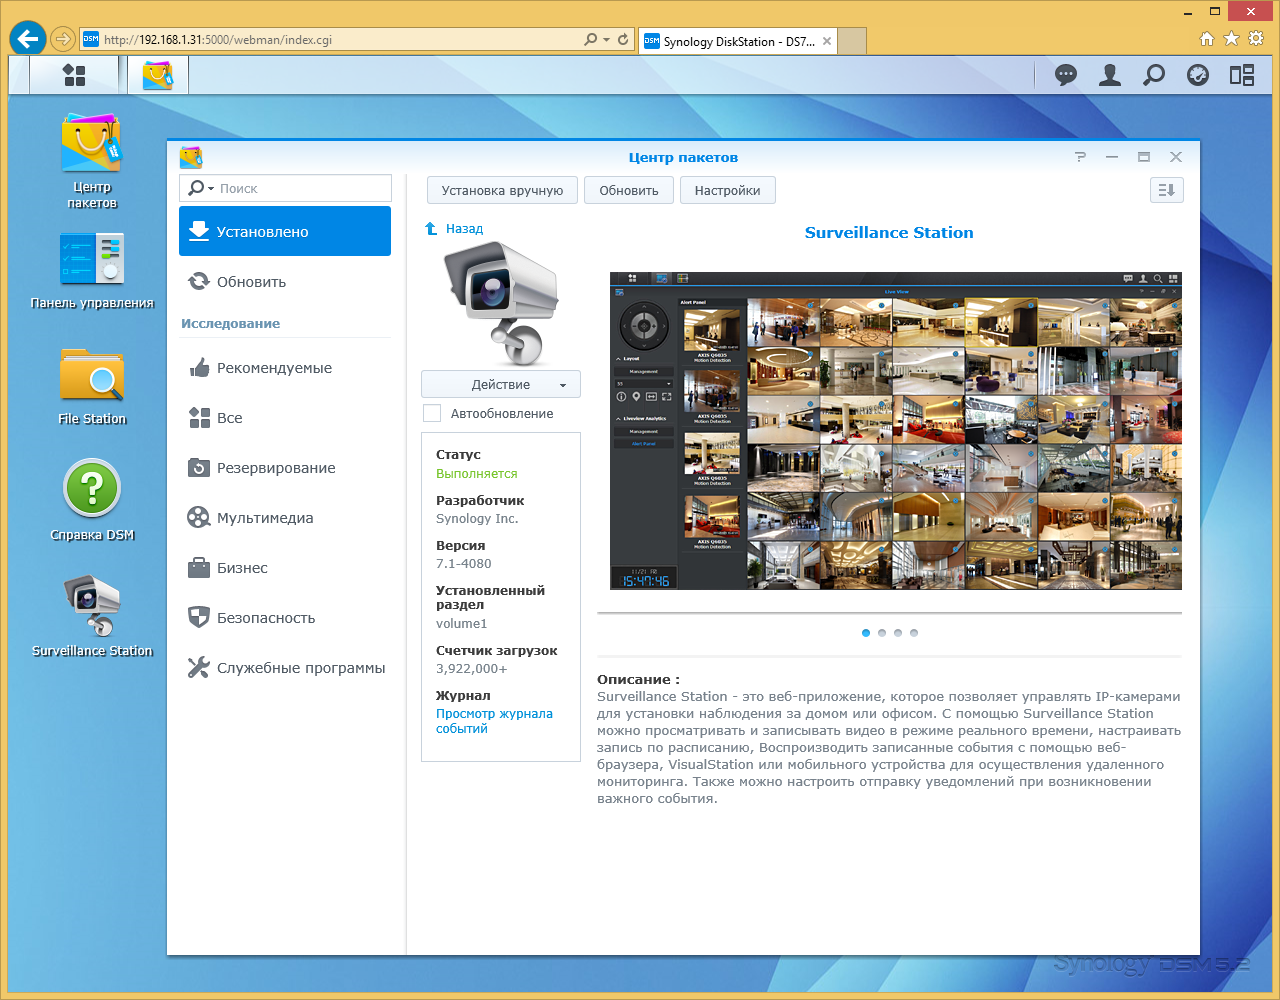This screenshot has height=1000, width=1280.
Task: Open the Просмотр журнала событий link
Action: 494,721
